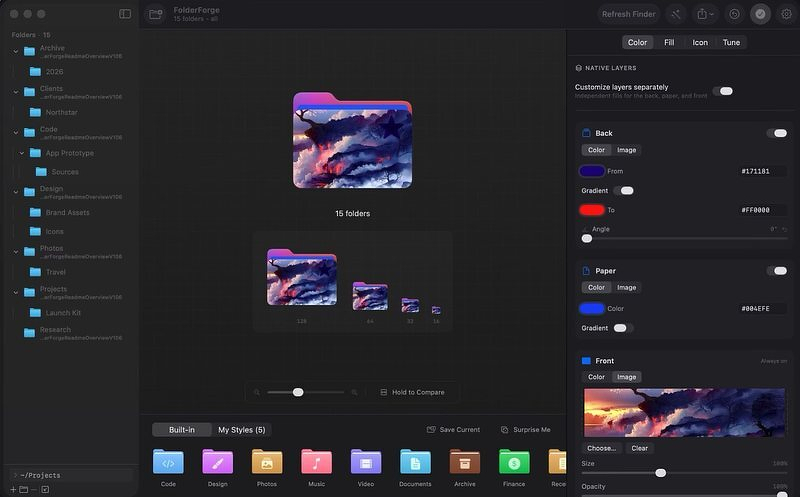Open the red To gradient color swatch
Image resolution: width=800 pixels, height=497 pixels.
pyautogui.click(x=592, y=210)
